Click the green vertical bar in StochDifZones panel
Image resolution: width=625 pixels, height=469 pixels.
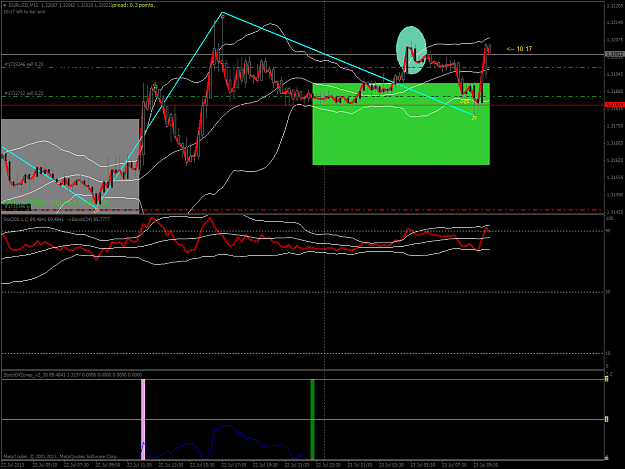312,419
